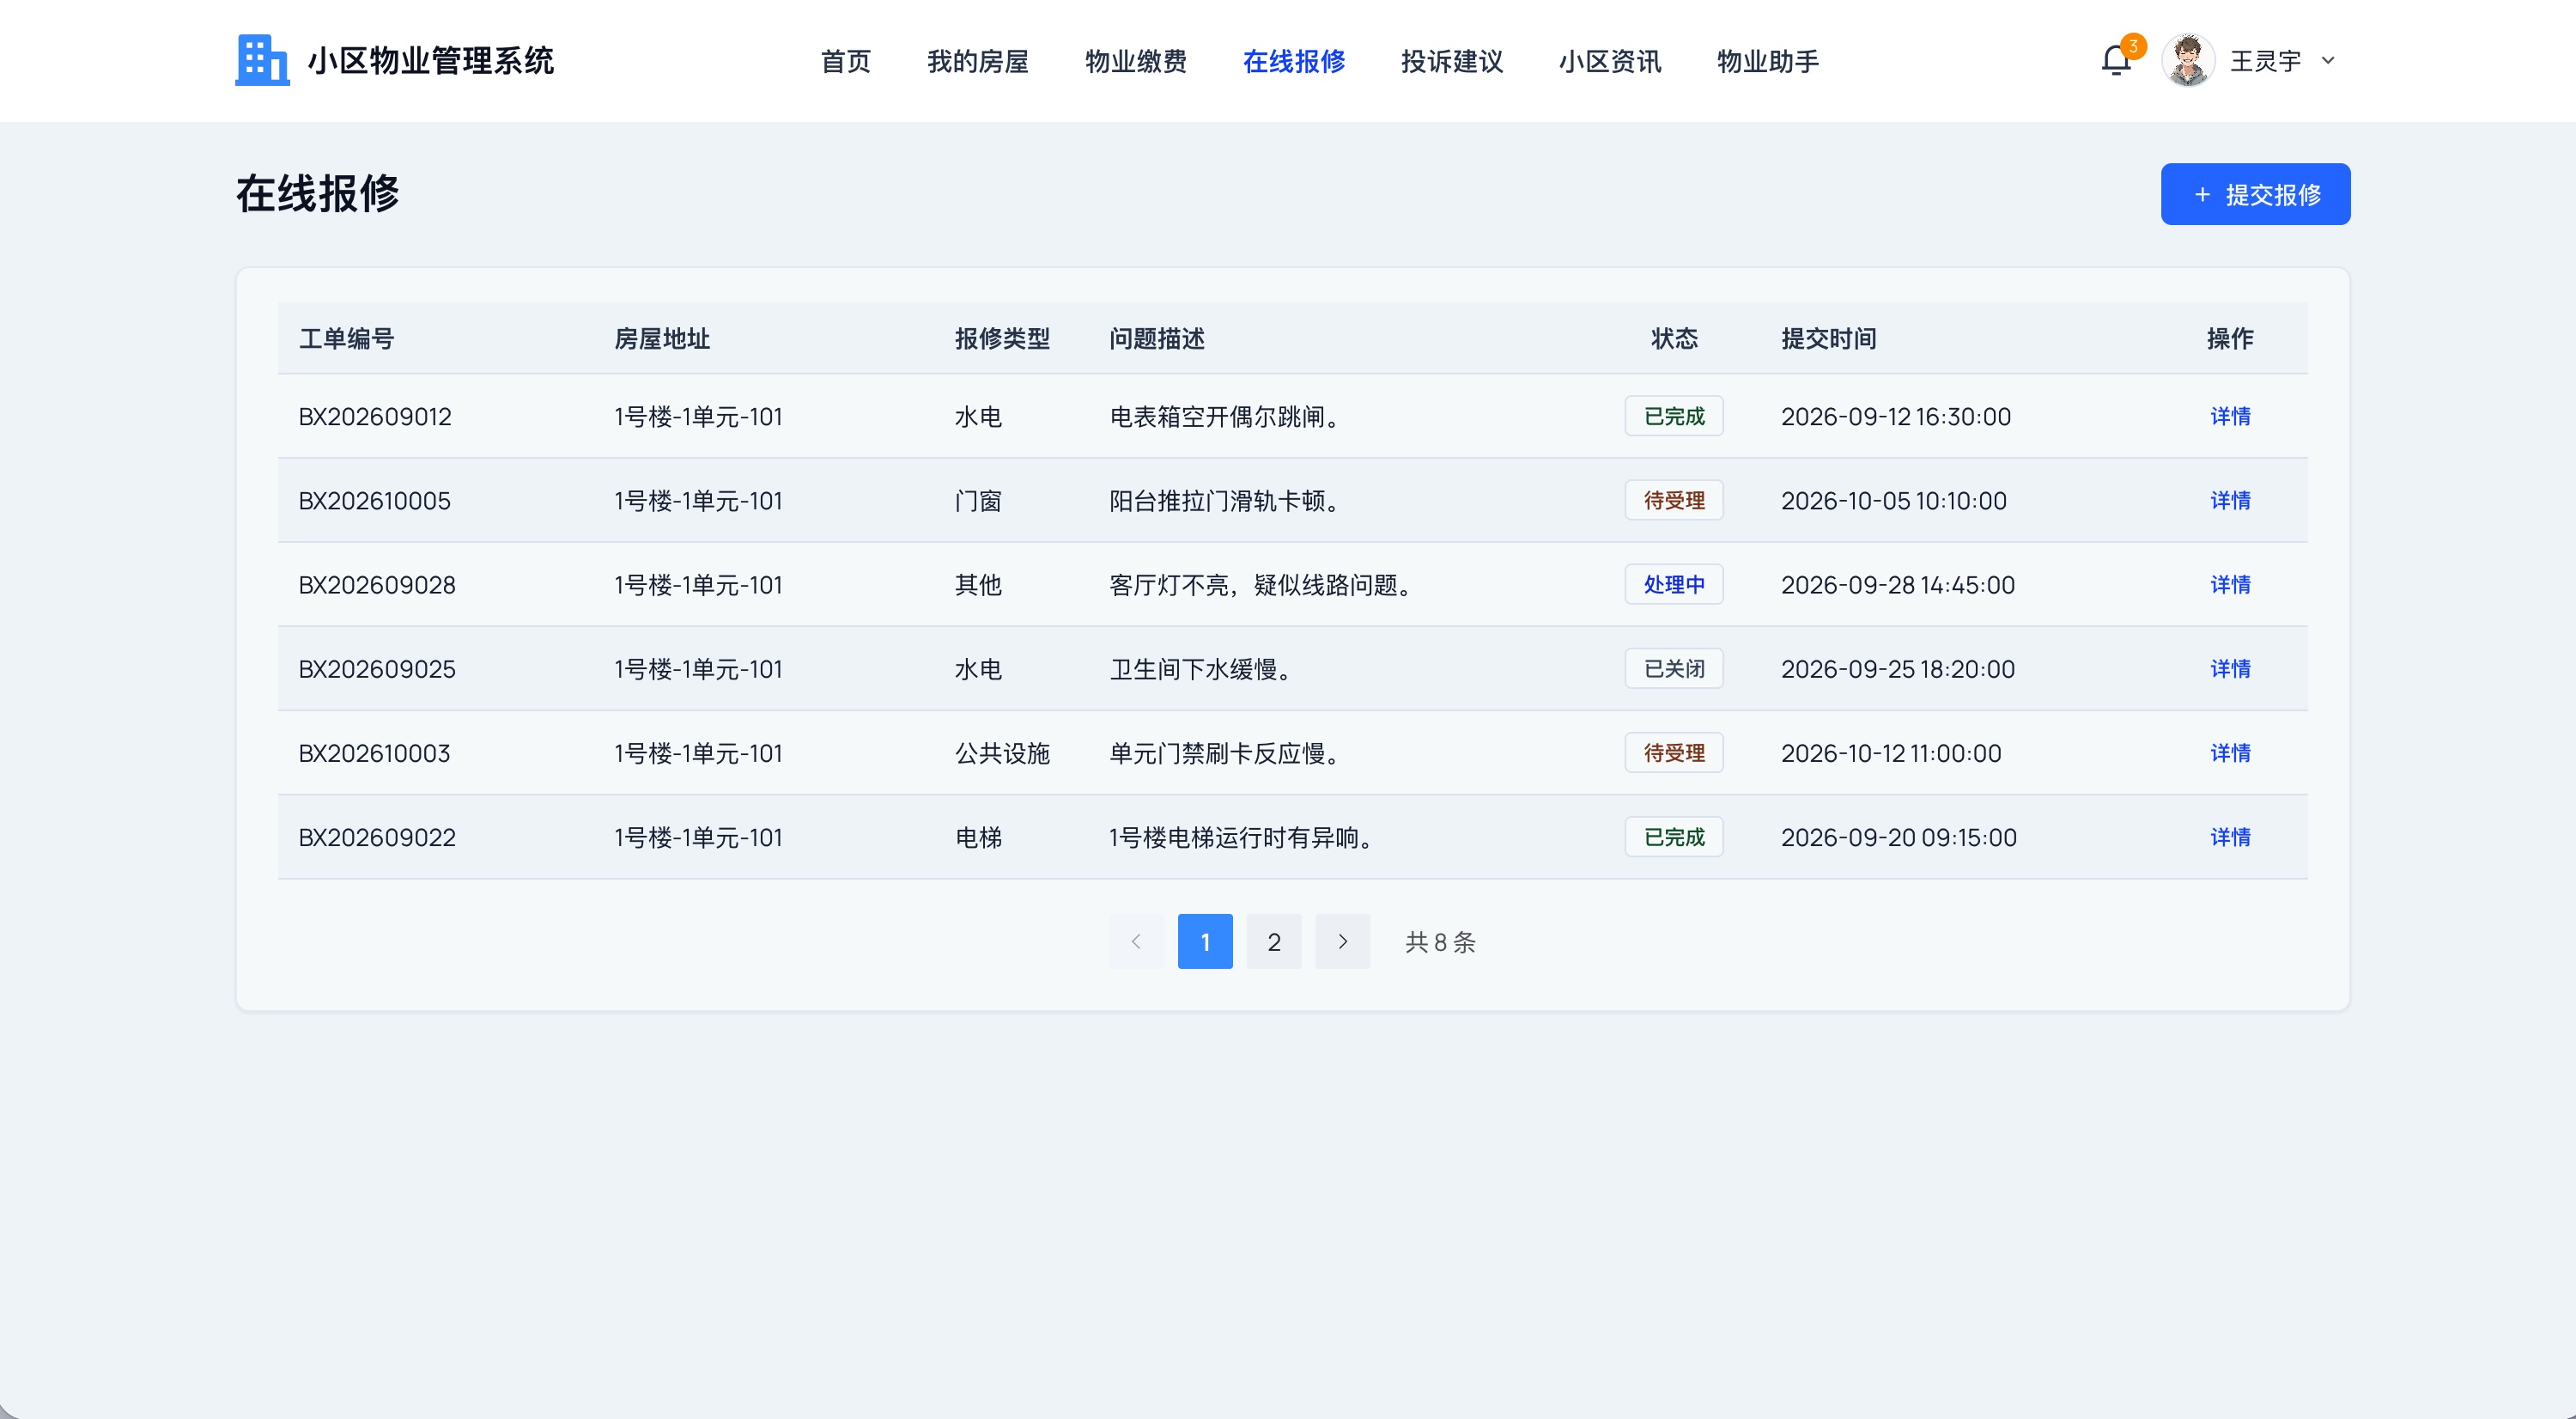This screenshot has height=1419, width=2576.
Task: Click order number BX202609012
Action: 375,416
